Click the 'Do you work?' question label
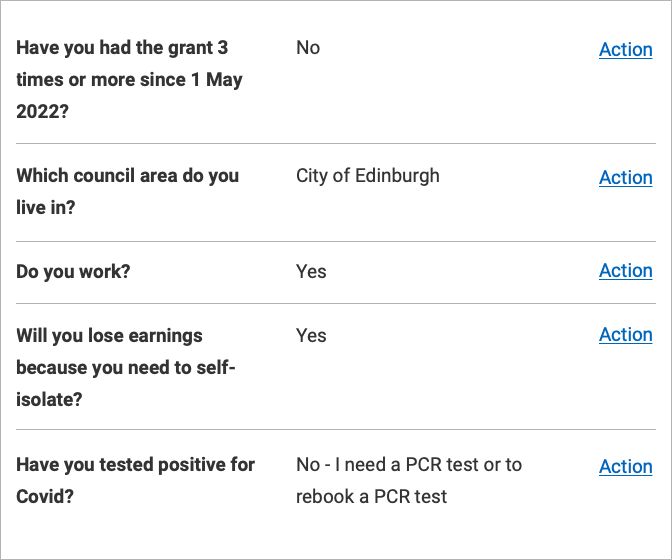This screenshot has height=560, width=672. (x=73, y=272)
